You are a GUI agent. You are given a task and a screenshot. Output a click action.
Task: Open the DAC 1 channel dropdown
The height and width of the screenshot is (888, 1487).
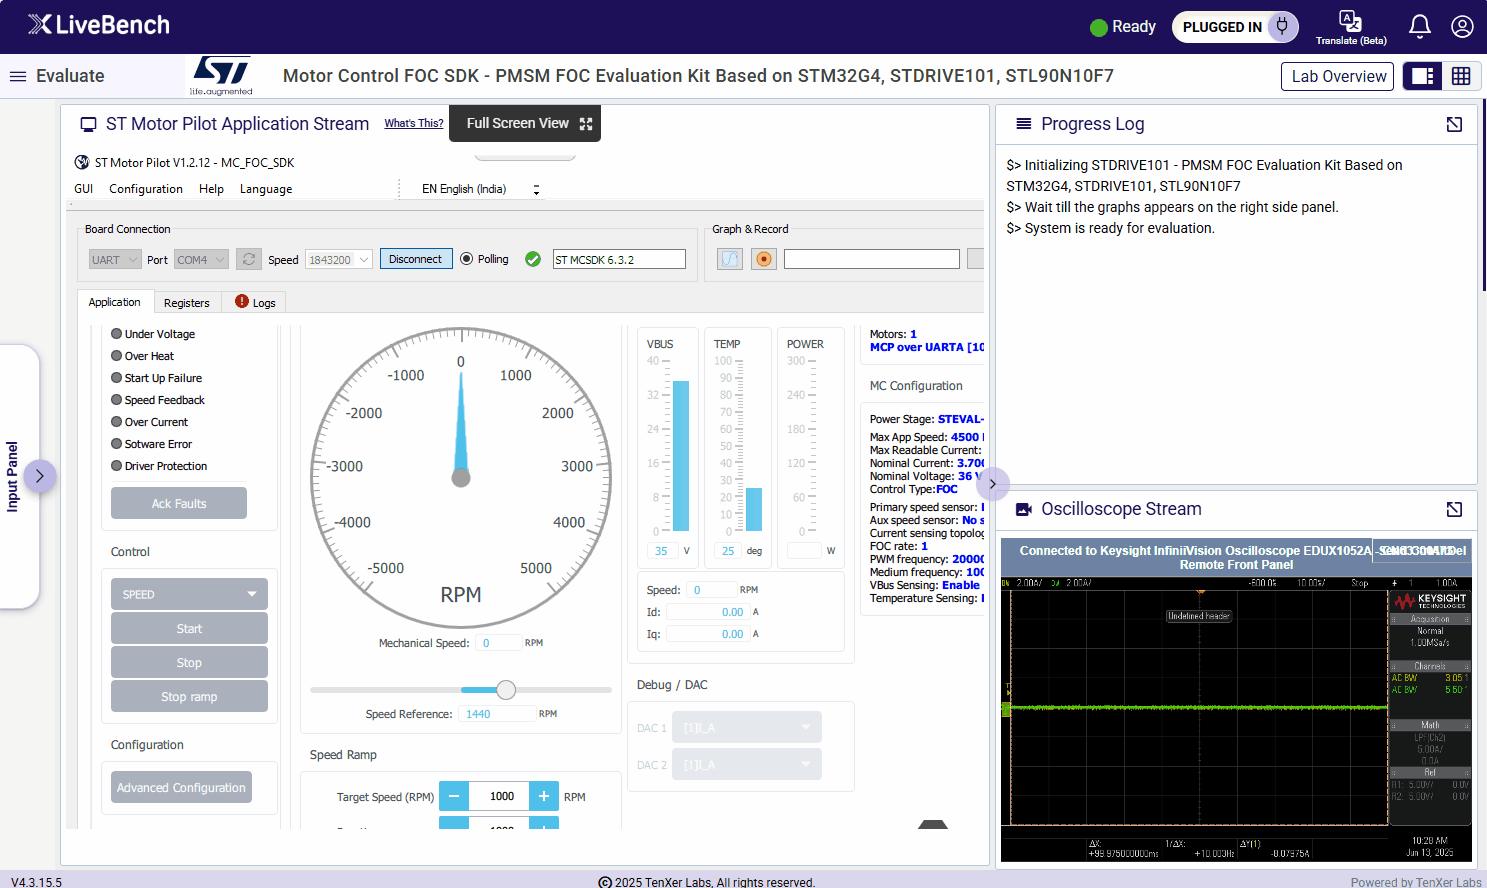click(x=747, y=727)
